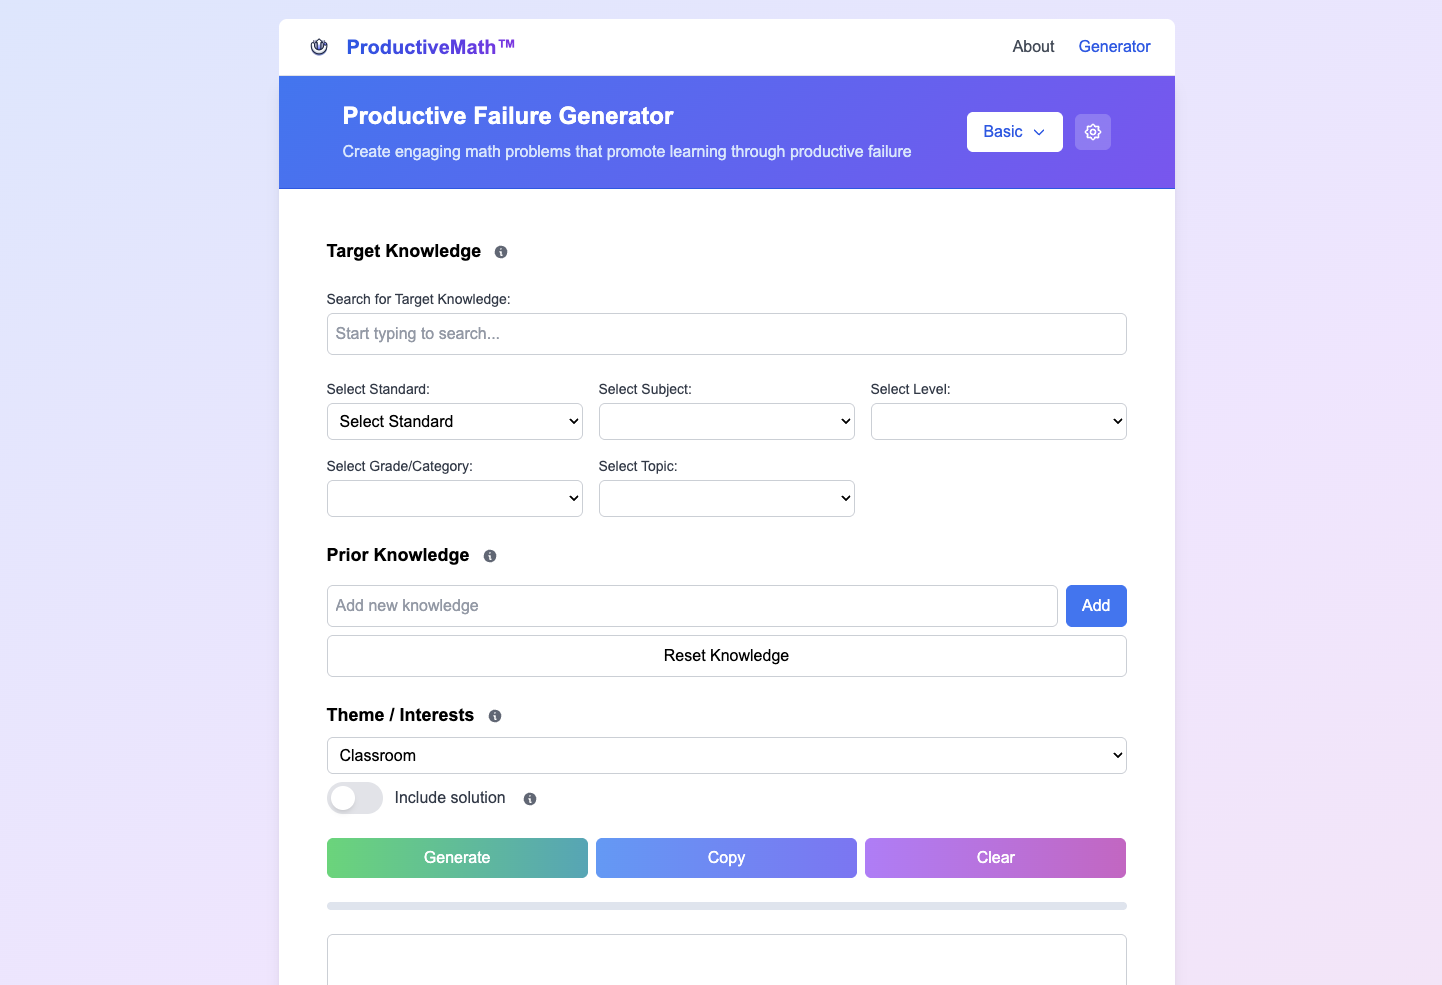Click the green Generate button
1442x985 pixels.
457,858
